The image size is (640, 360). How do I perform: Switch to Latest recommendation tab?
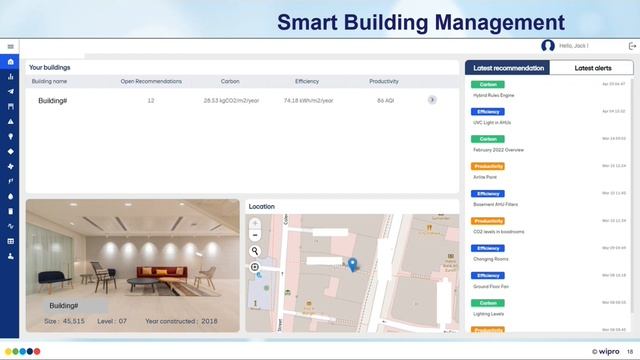(x=508, y=68)
